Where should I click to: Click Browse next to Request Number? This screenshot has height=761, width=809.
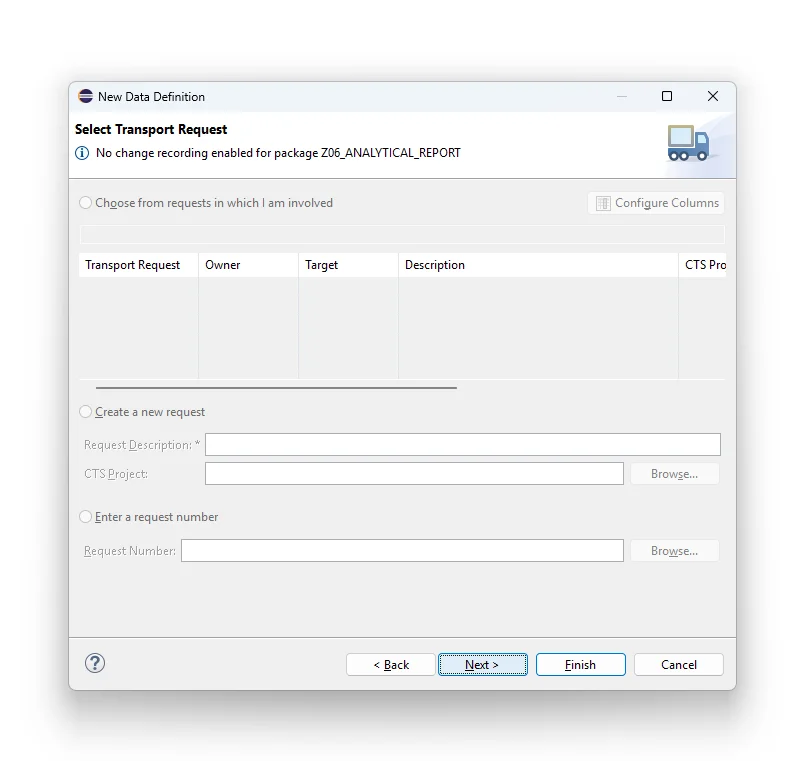pos(674,550)
